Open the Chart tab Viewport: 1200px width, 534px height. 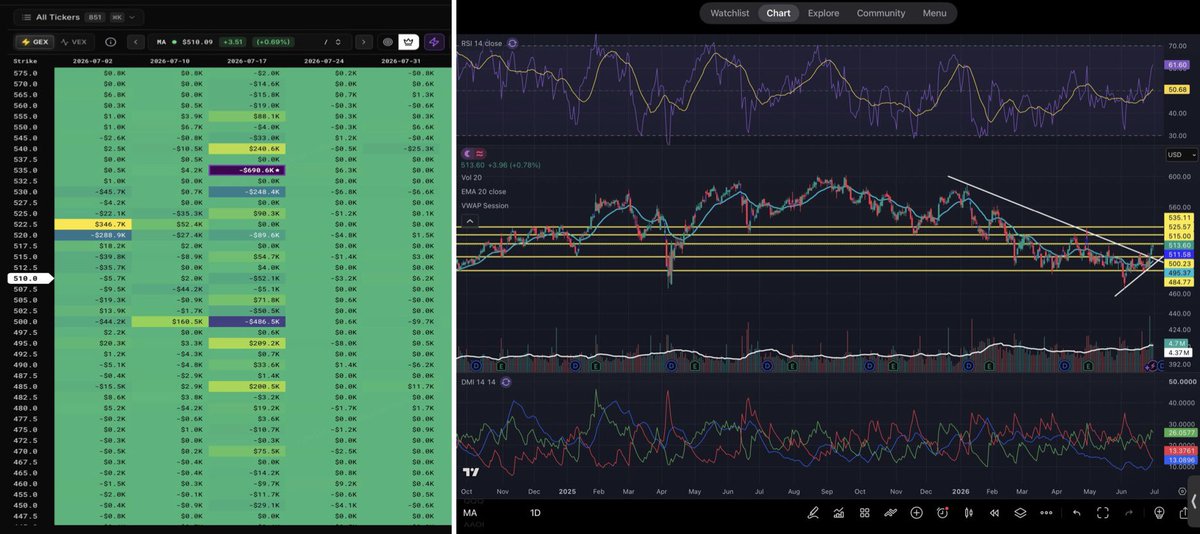pyautogui.click(x=779, y=13)
